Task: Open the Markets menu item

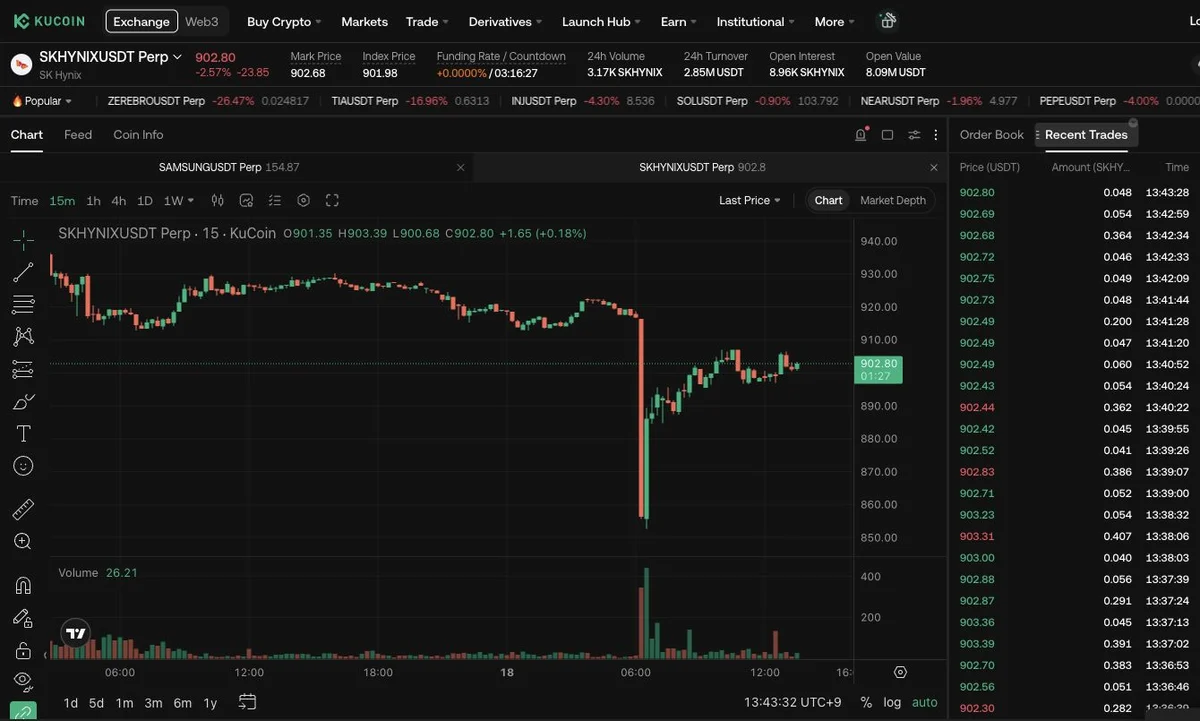Action: pyautogui.click(x=364, y=21)
